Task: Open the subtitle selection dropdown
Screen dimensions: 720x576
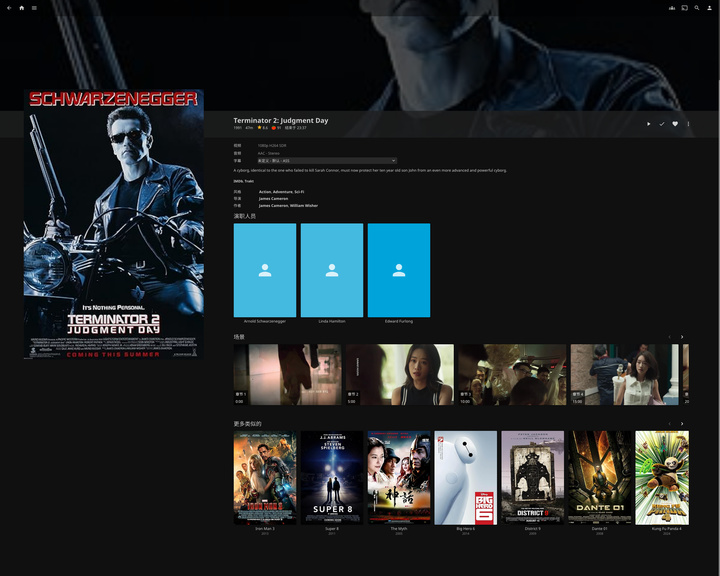Action: pyautogui.click(x=327, y=161)
